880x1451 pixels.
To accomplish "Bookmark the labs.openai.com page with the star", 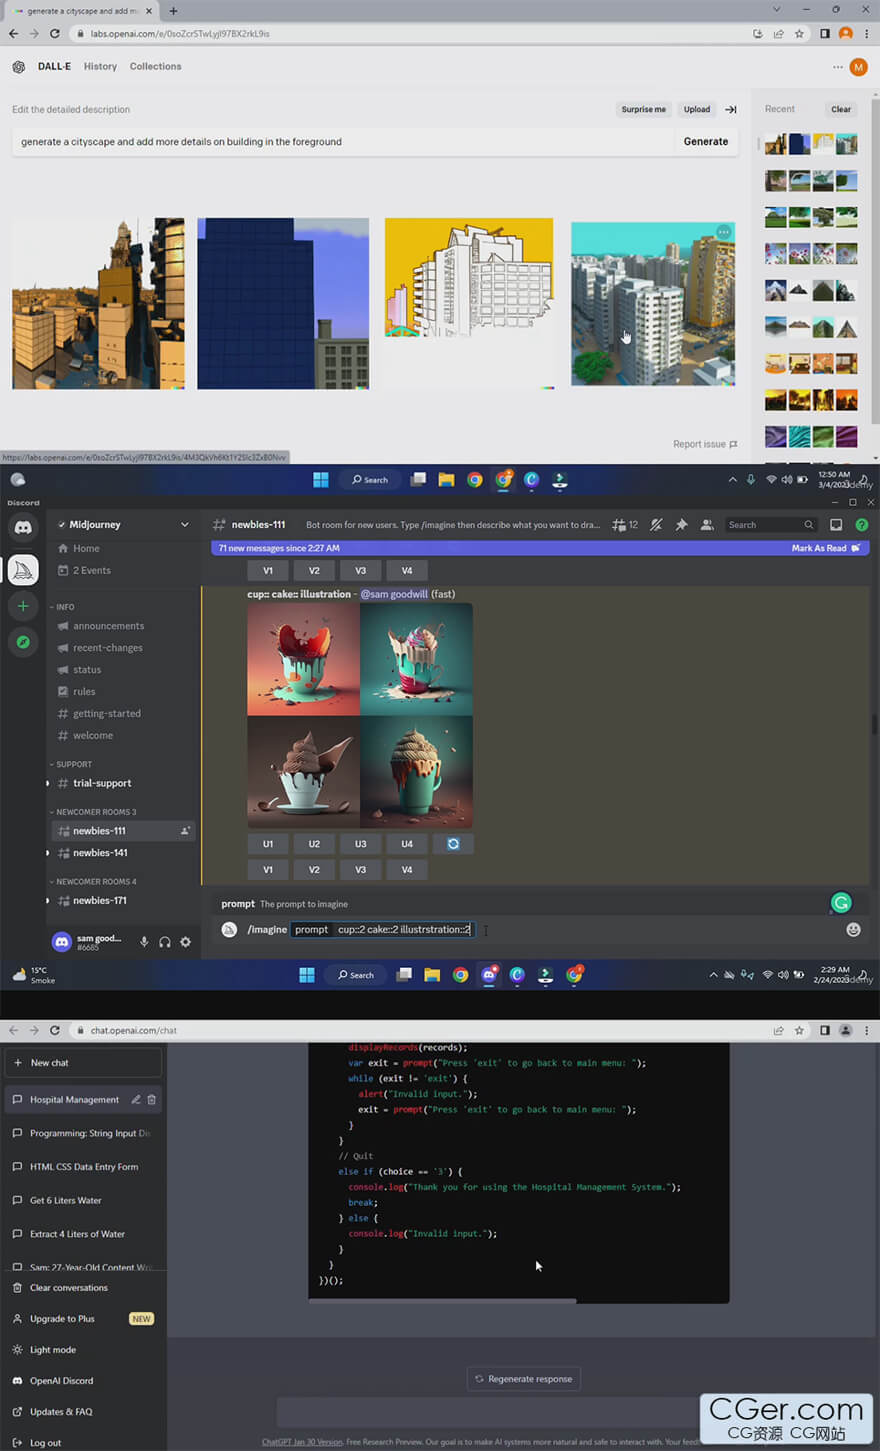I will 799,33.
